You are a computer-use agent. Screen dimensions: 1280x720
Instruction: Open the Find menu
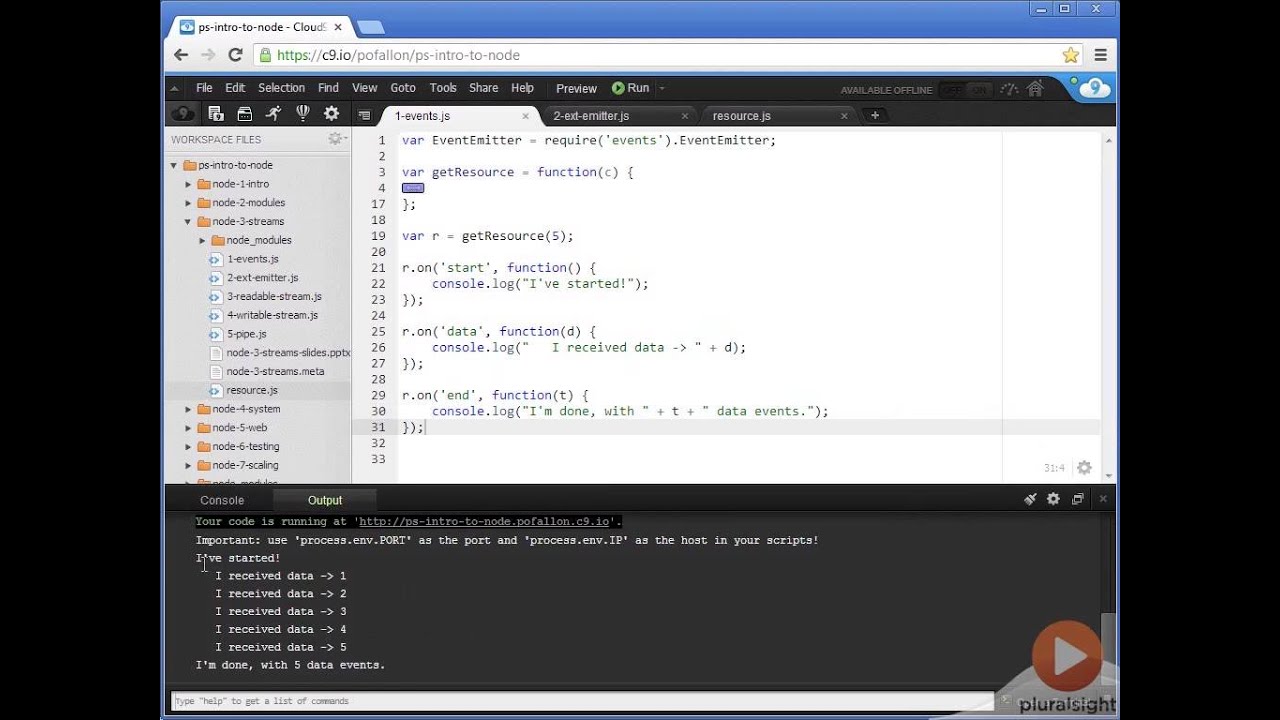[328, 88]
